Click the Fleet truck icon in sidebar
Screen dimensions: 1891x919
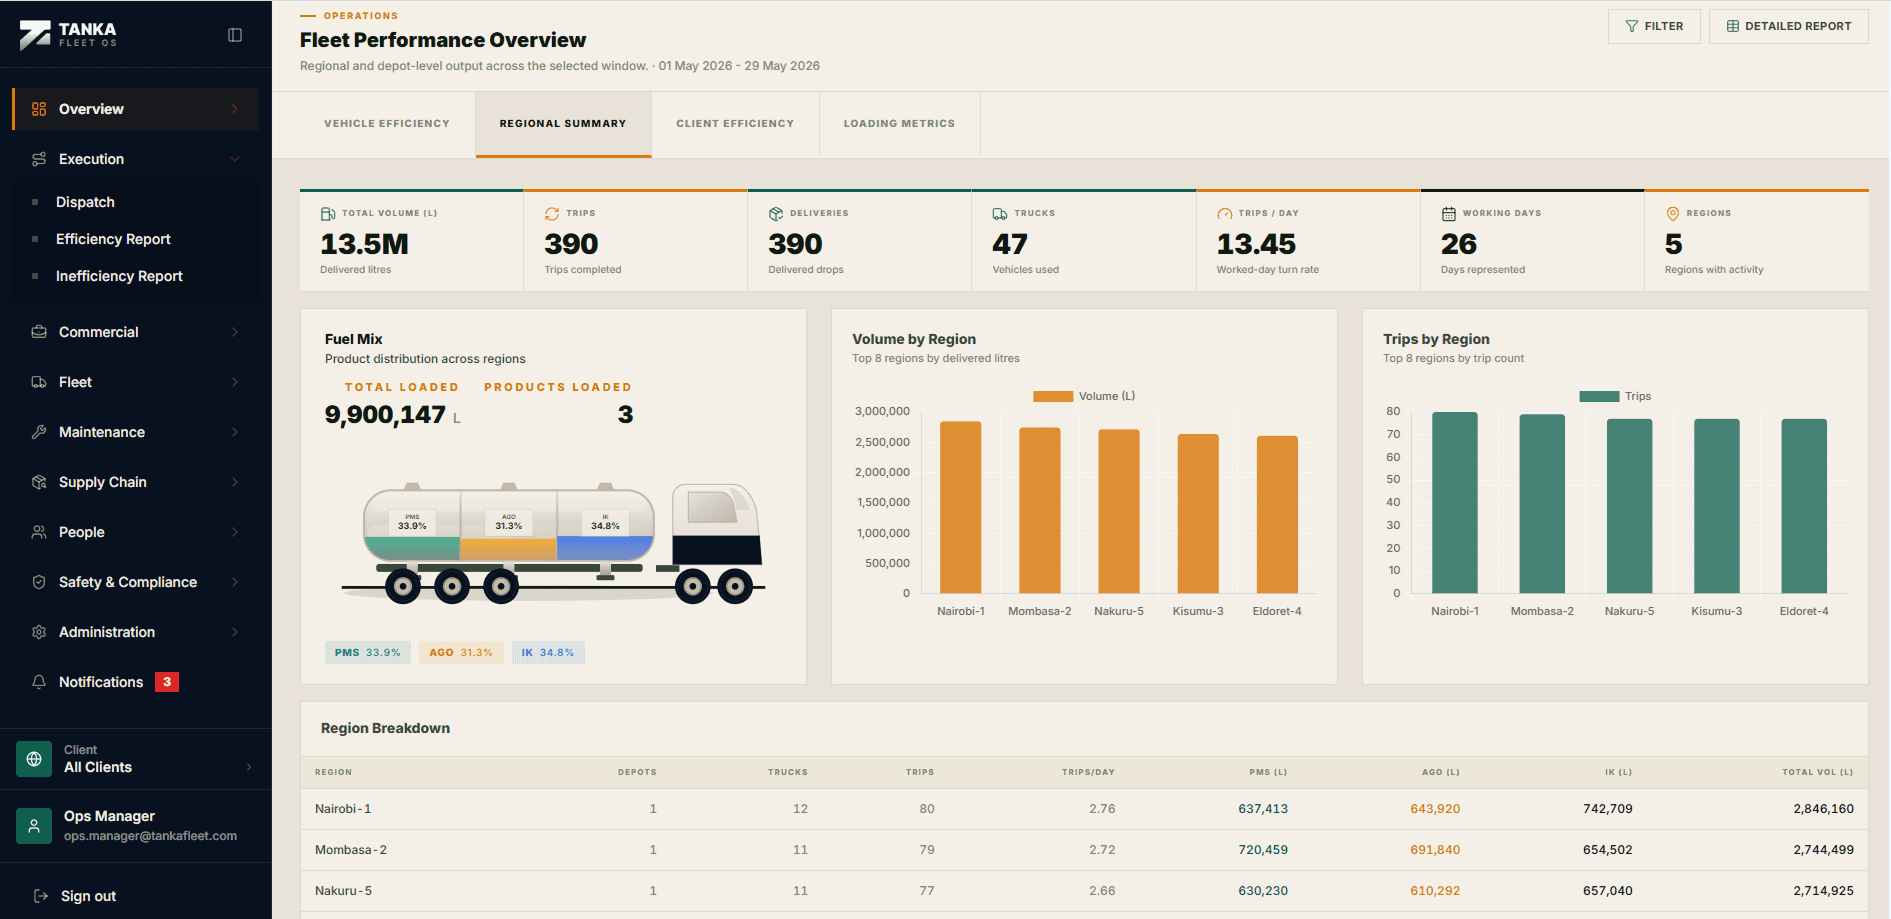pyautogui.click(x=39, y=382)
